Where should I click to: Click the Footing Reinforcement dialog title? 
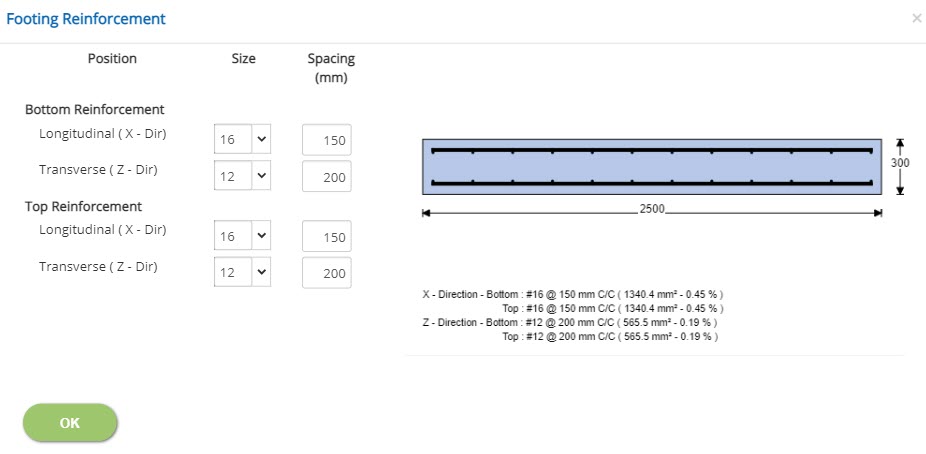[x=86, y=19]
